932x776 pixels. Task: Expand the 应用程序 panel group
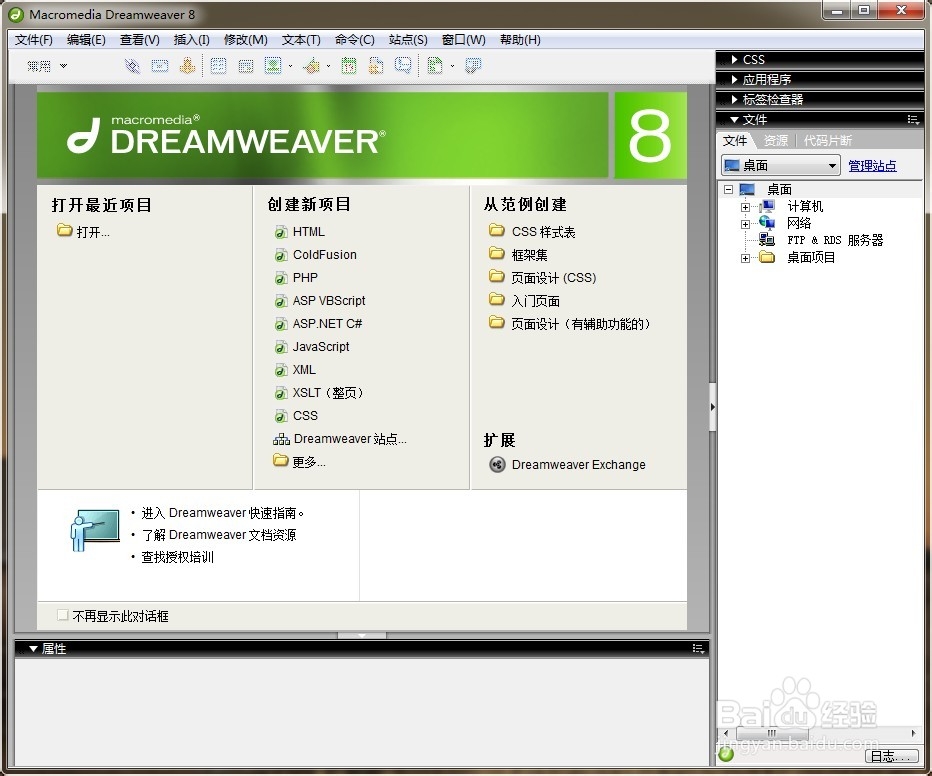tap(735, 80)
